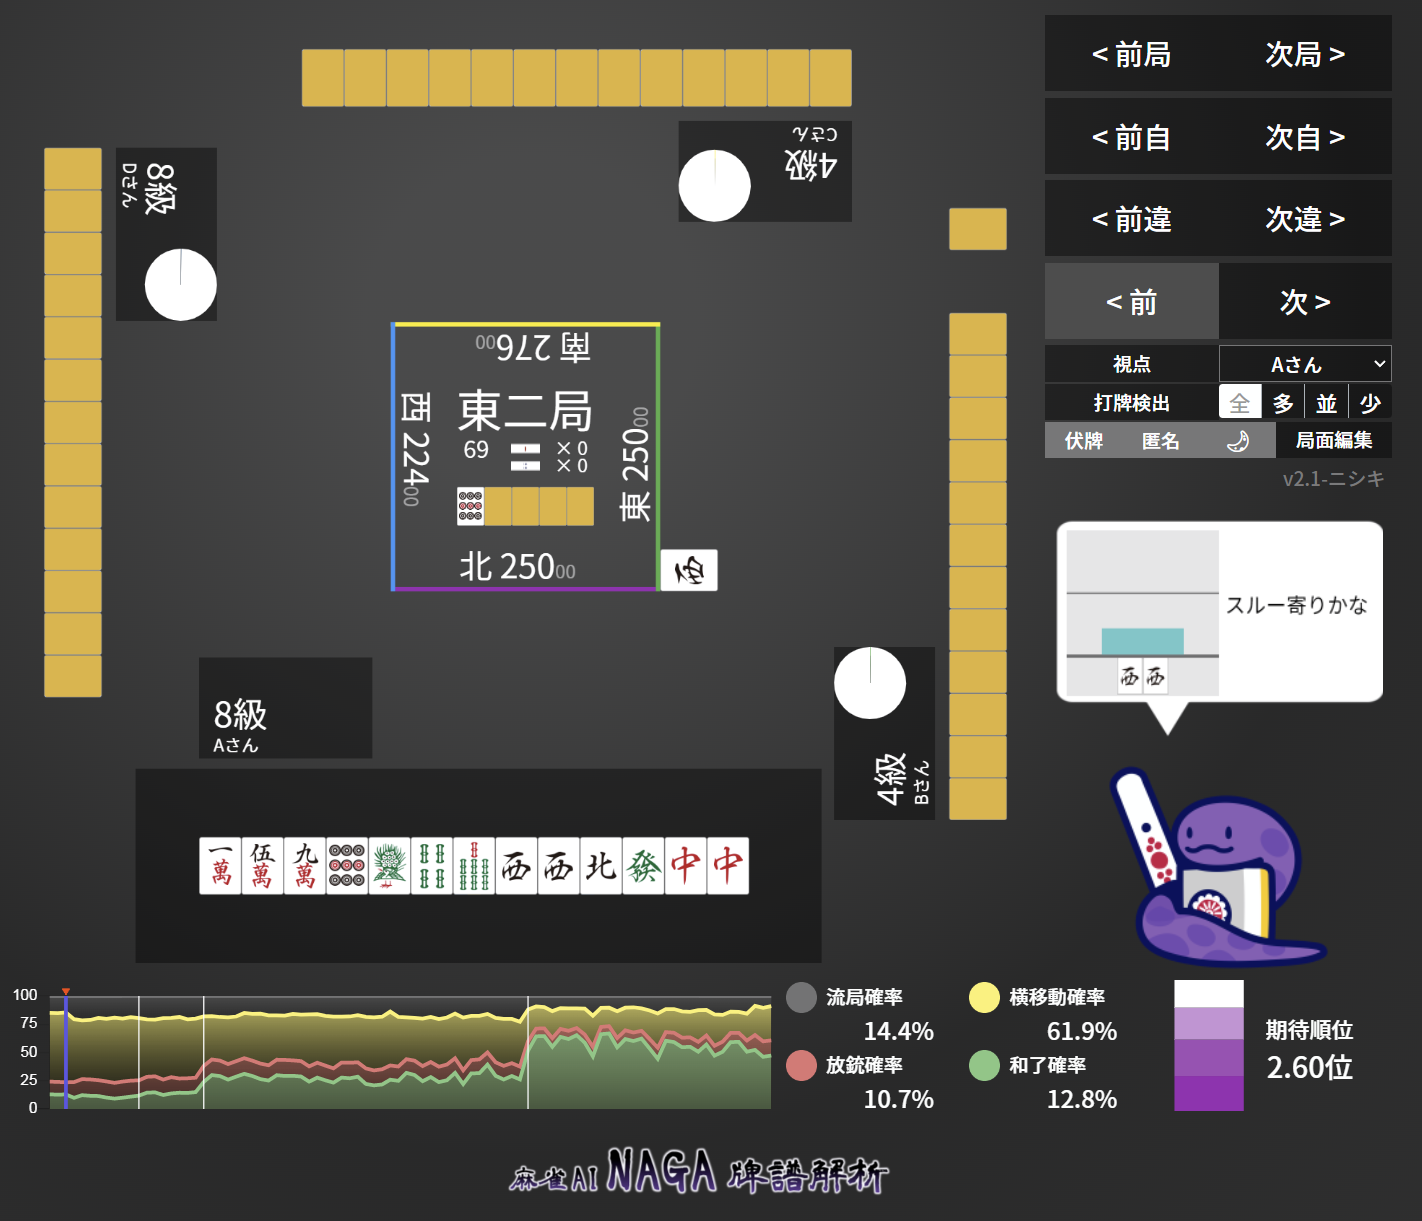Click the dora indicator tile in center
This screenshot has width=1422, height=1221.
pyautogui.click(x=470, y=506)
